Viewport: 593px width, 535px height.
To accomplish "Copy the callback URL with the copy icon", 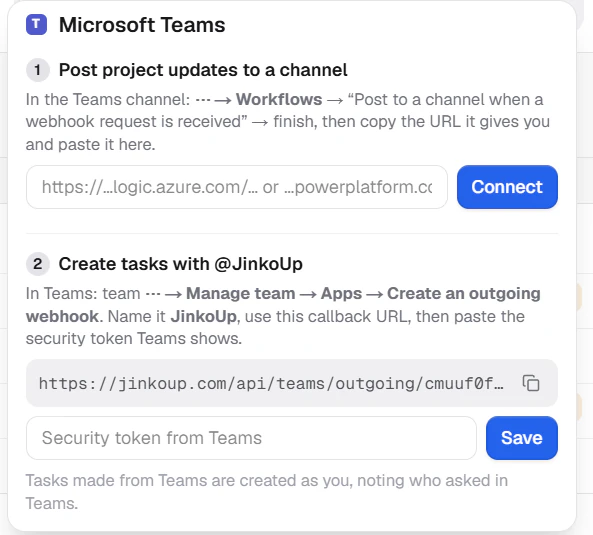I will pos(531,383).
